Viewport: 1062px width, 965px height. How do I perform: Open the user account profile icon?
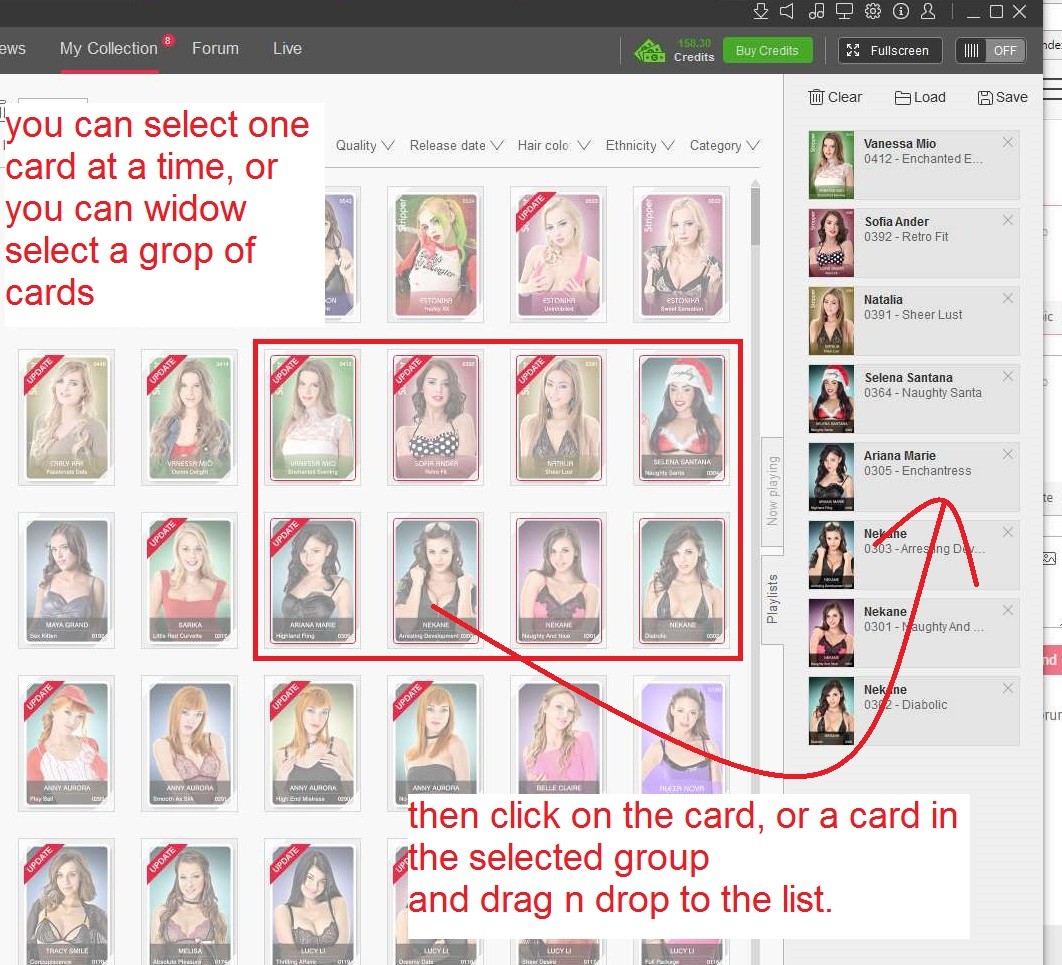tap(928, 11)
